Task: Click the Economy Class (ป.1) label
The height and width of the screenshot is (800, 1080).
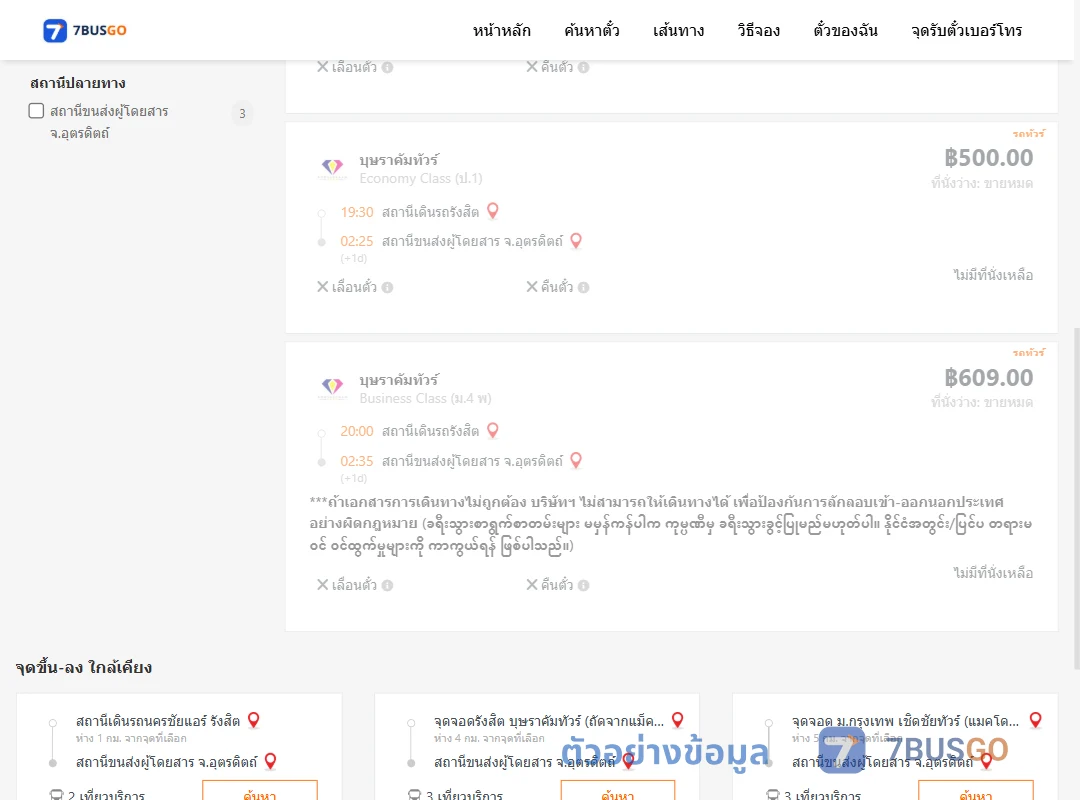Action: pyautogui.click(x=421, y=178)
